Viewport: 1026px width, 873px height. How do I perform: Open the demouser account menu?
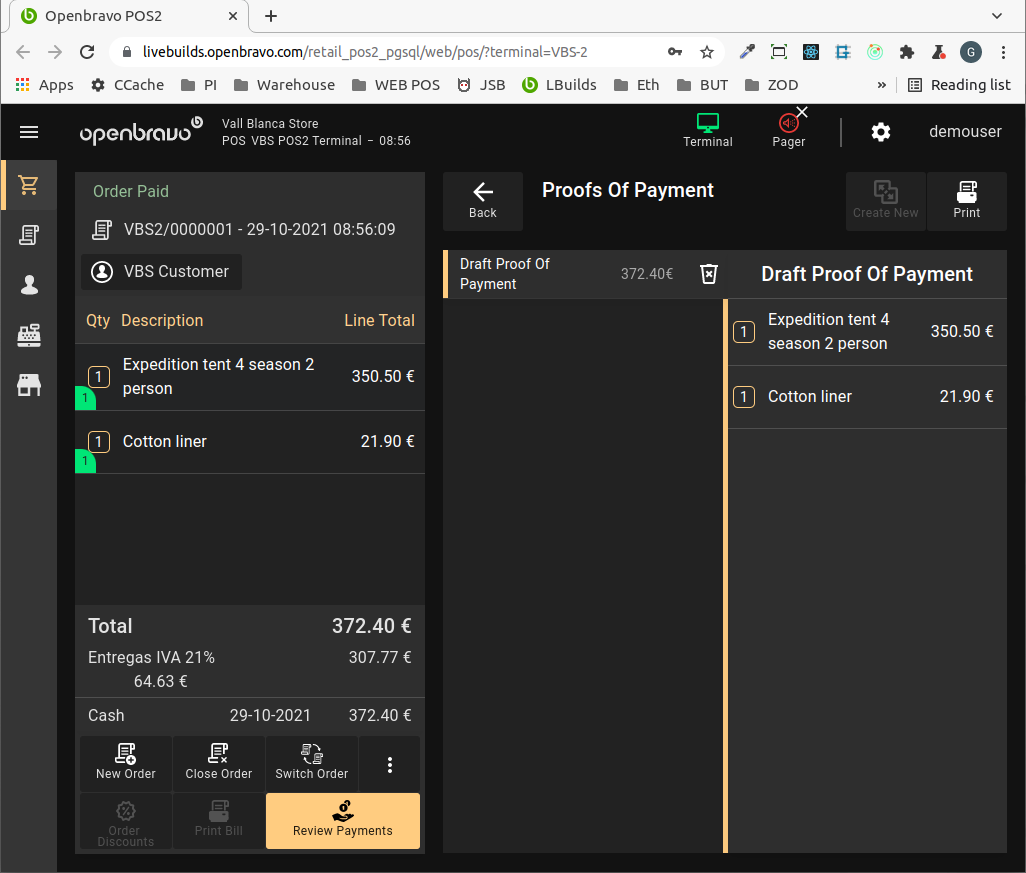(965, 132)
